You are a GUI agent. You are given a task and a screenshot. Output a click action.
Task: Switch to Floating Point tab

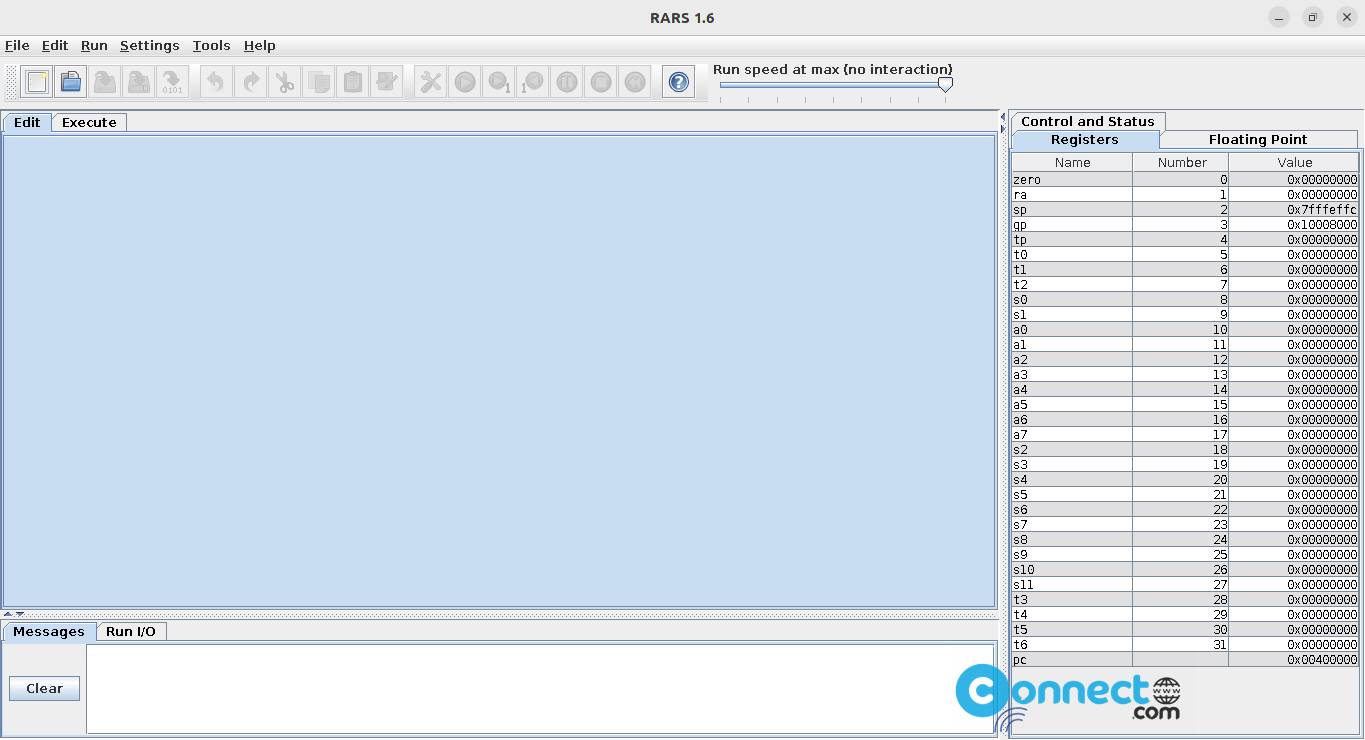tap(1258, 139)
